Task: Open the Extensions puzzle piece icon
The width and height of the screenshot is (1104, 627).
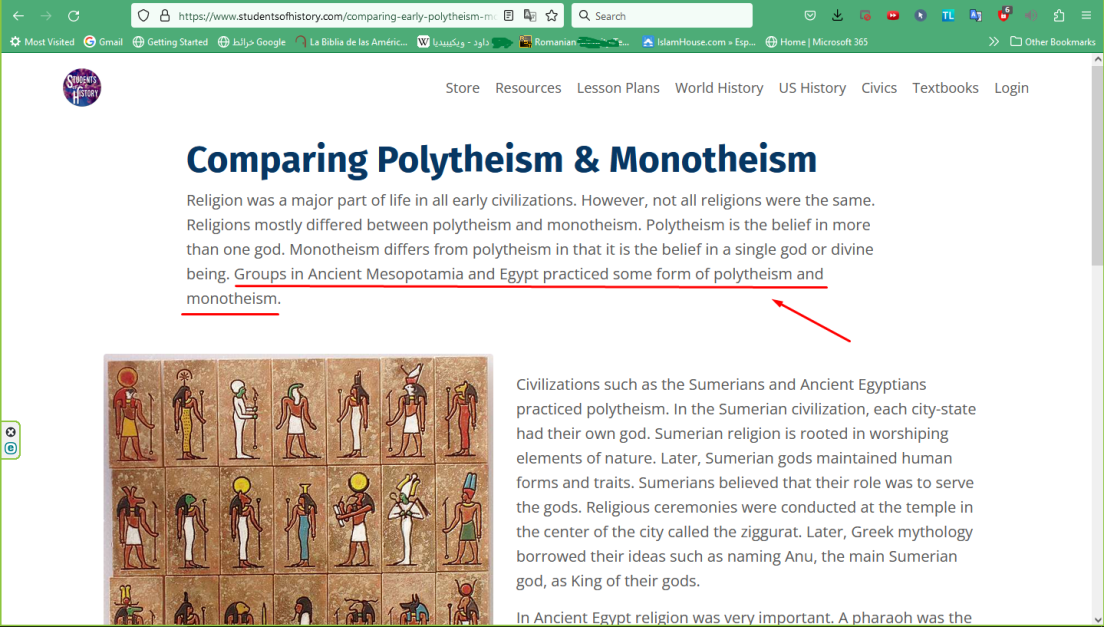Action: tap(1059, 15)
